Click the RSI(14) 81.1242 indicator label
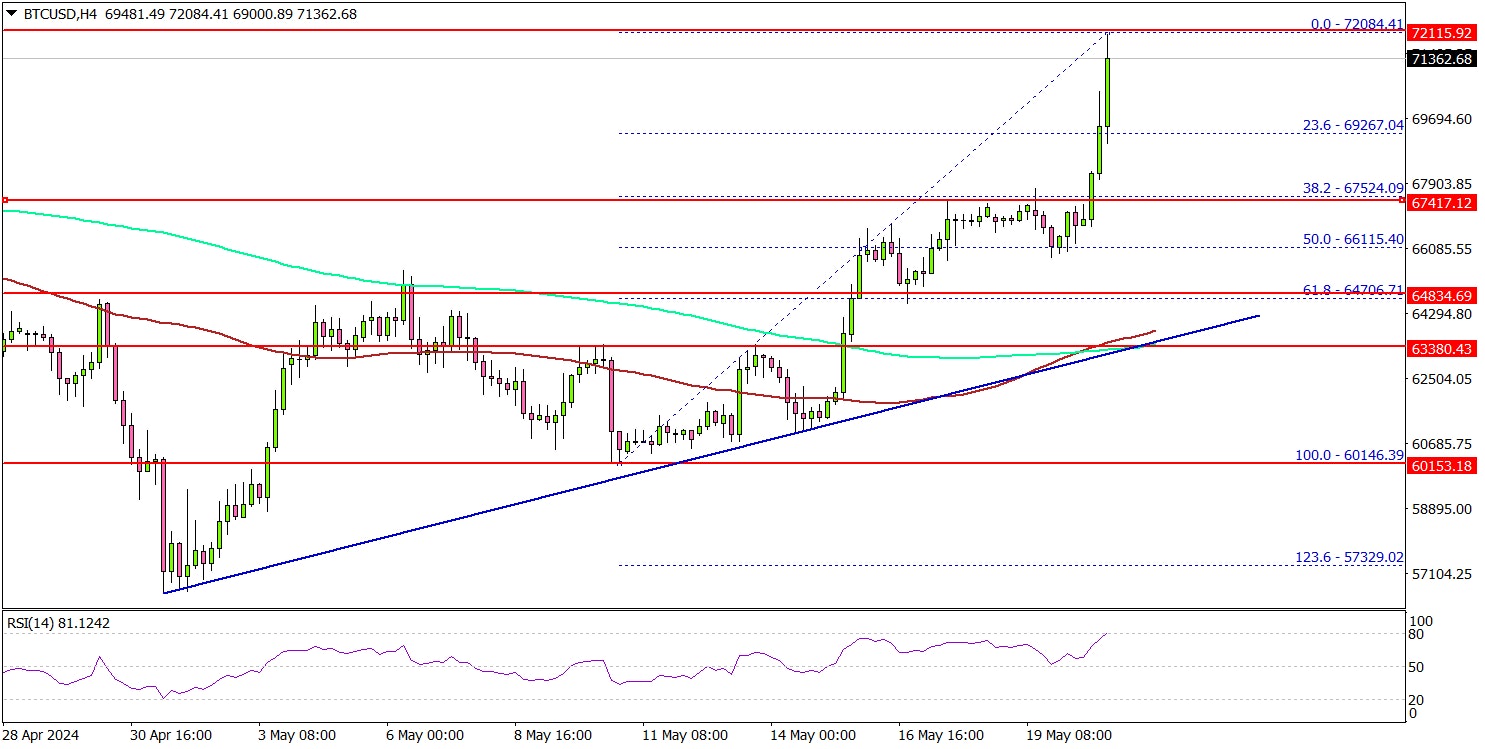The width and height of the screenshot is (1485, 749). pyautogui.click(x=58, y=623)
